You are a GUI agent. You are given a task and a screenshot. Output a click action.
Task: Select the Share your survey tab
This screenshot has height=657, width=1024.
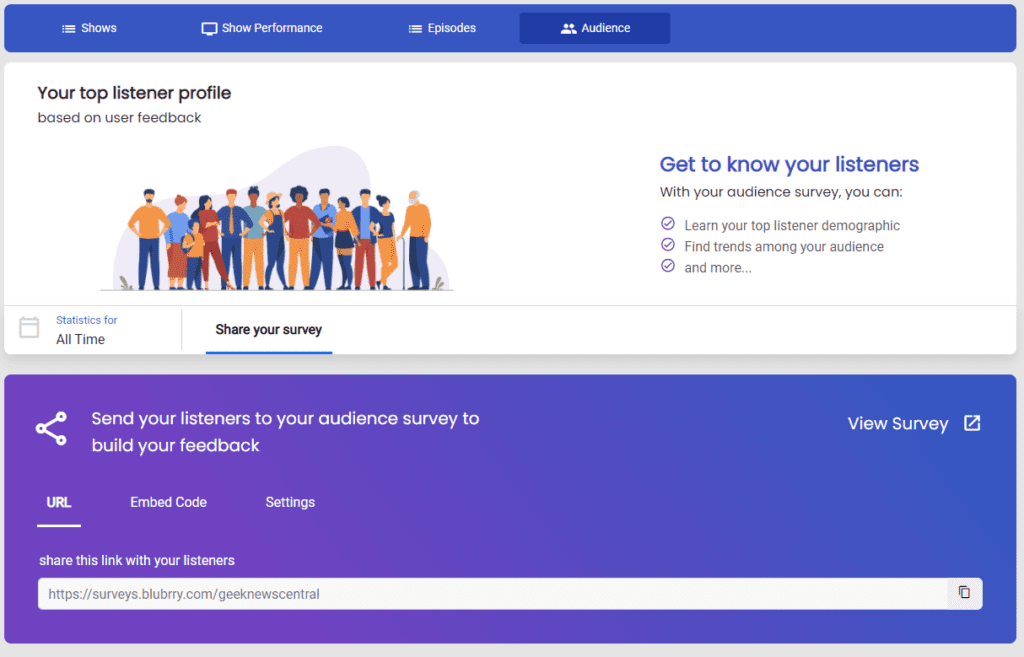[268, 330]
